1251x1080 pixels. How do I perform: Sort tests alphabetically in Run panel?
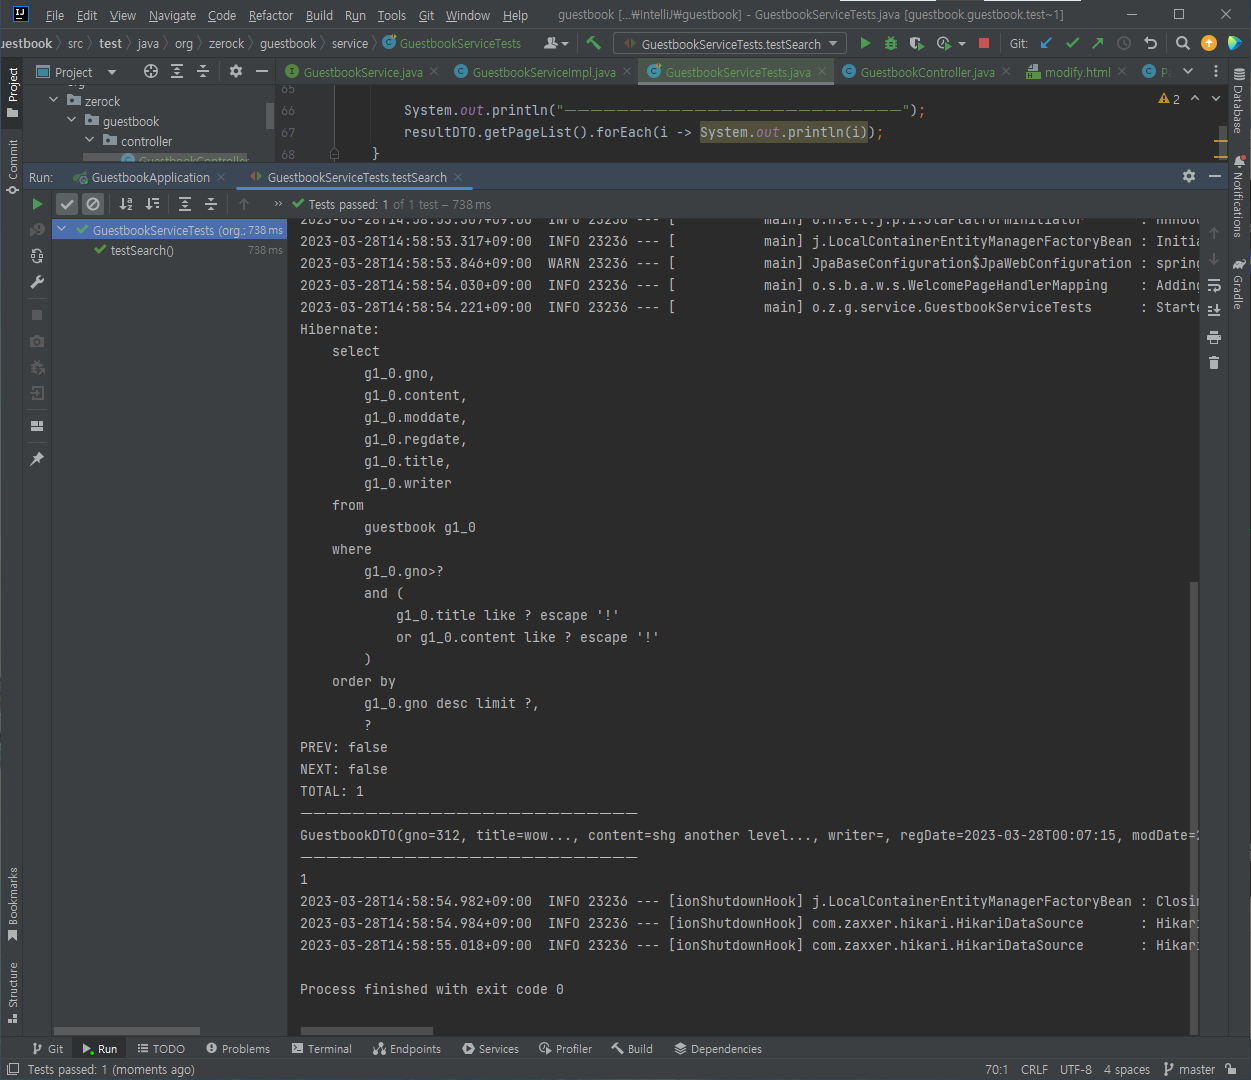coord(126,204)
